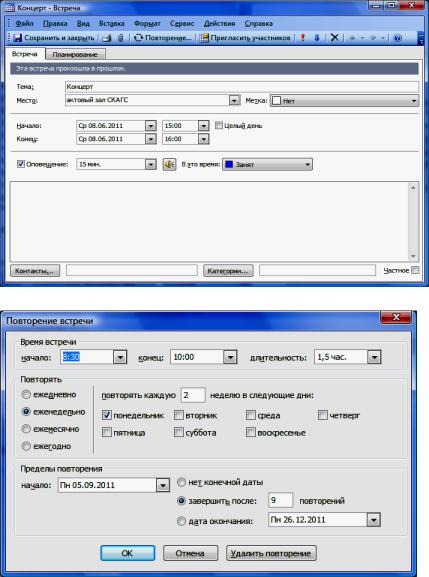429x577 pixels.
Task: Open the Формат menu
Action: (x=147, y=24)
